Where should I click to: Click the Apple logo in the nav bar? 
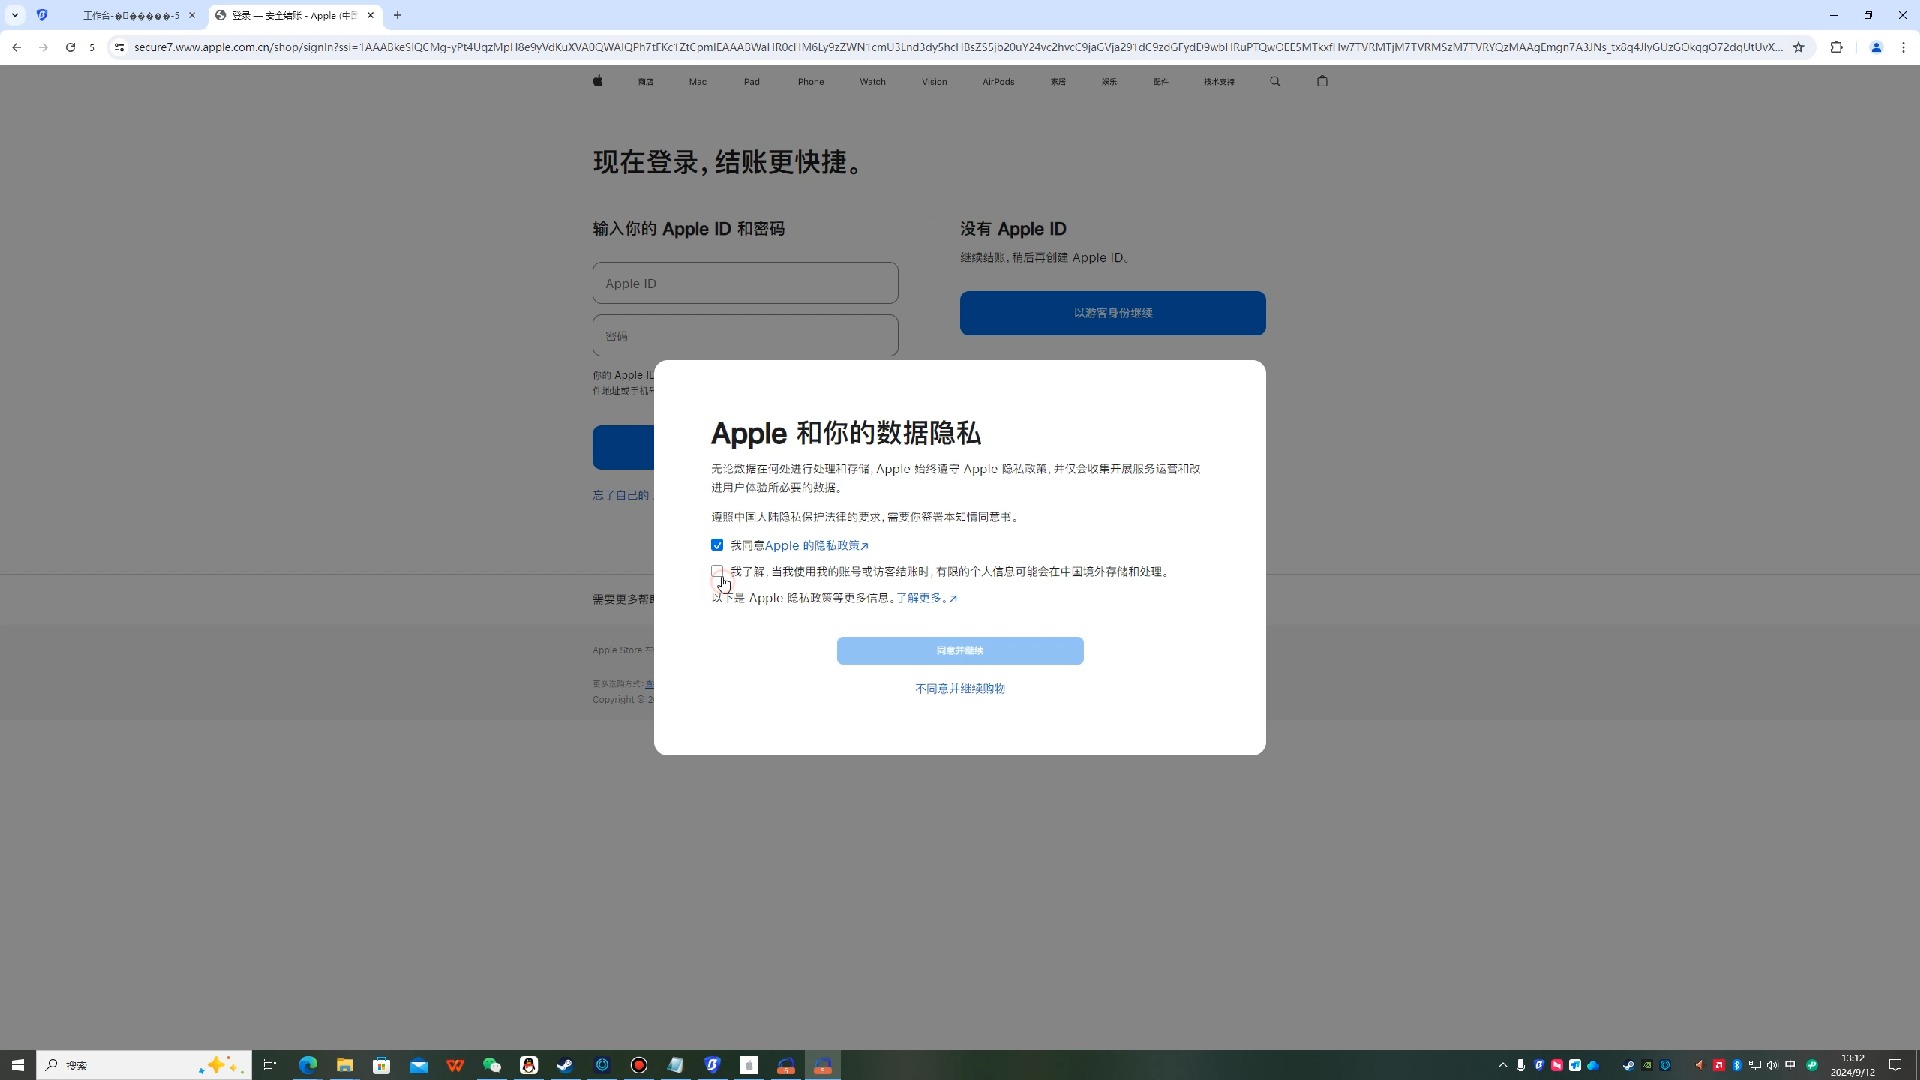pos(597,81)
